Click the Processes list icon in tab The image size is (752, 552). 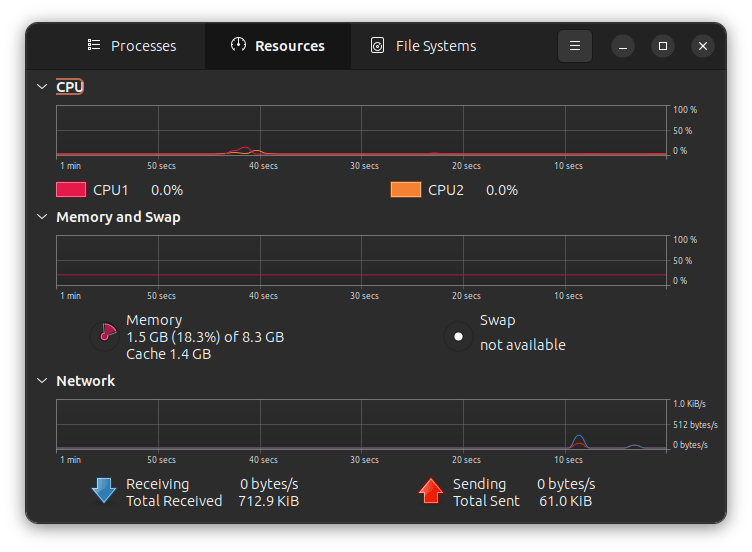tap(94, 46)
